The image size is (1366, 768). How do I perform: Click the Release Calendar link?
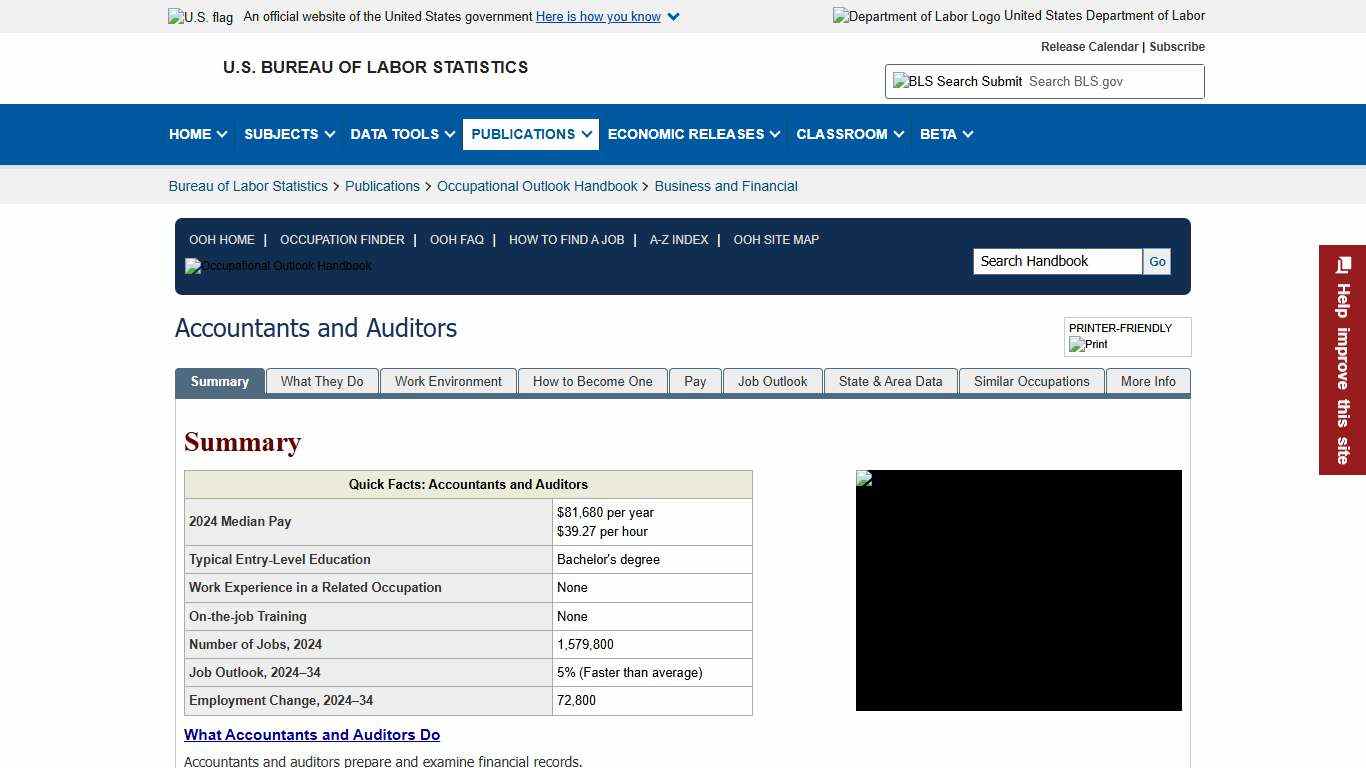click(1089, 46)
